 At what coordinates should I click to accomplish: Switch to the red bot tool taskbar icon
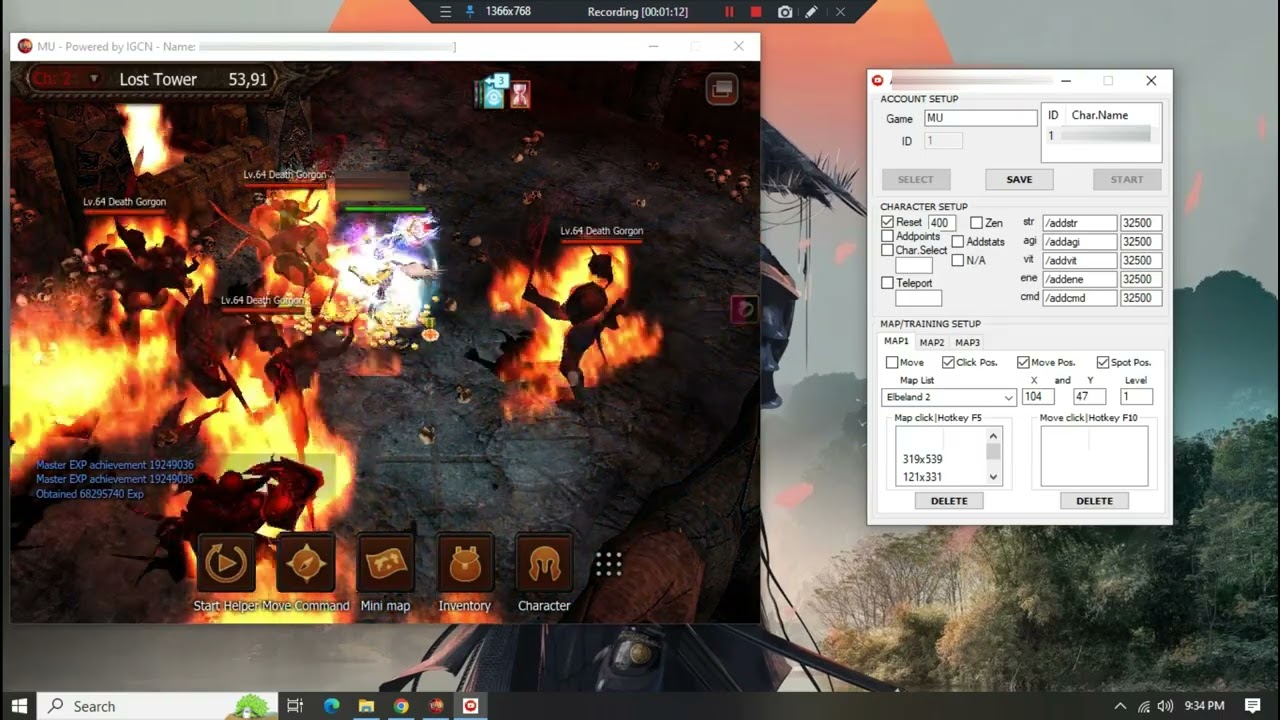coord(470,706)
